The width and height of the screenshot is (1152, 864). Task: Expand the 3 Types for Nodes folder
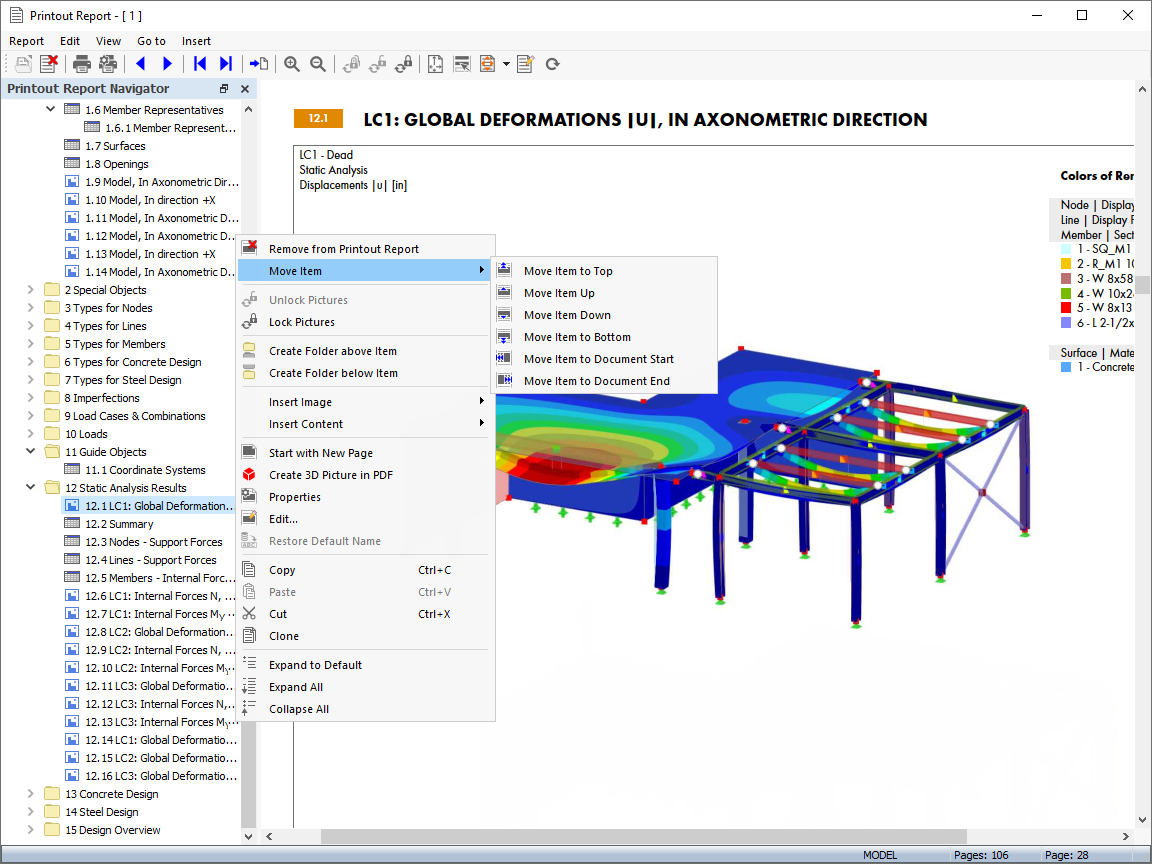pos(31,308)
